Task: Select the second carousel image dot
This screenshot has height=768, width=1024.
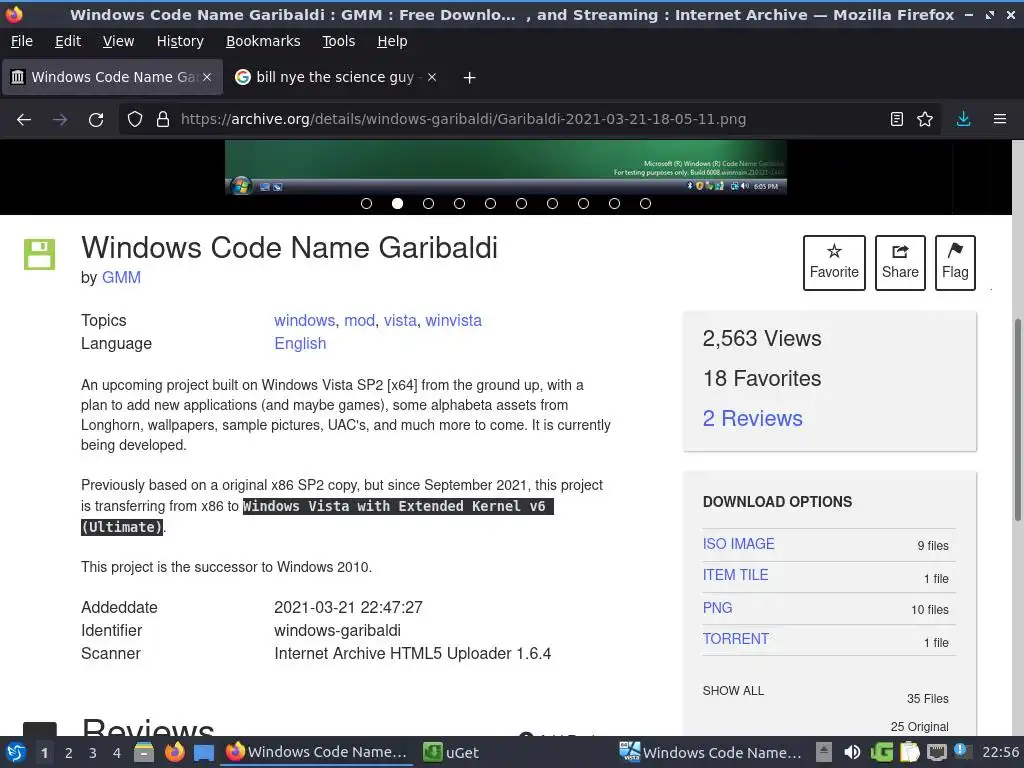Action: click(397, 204)
